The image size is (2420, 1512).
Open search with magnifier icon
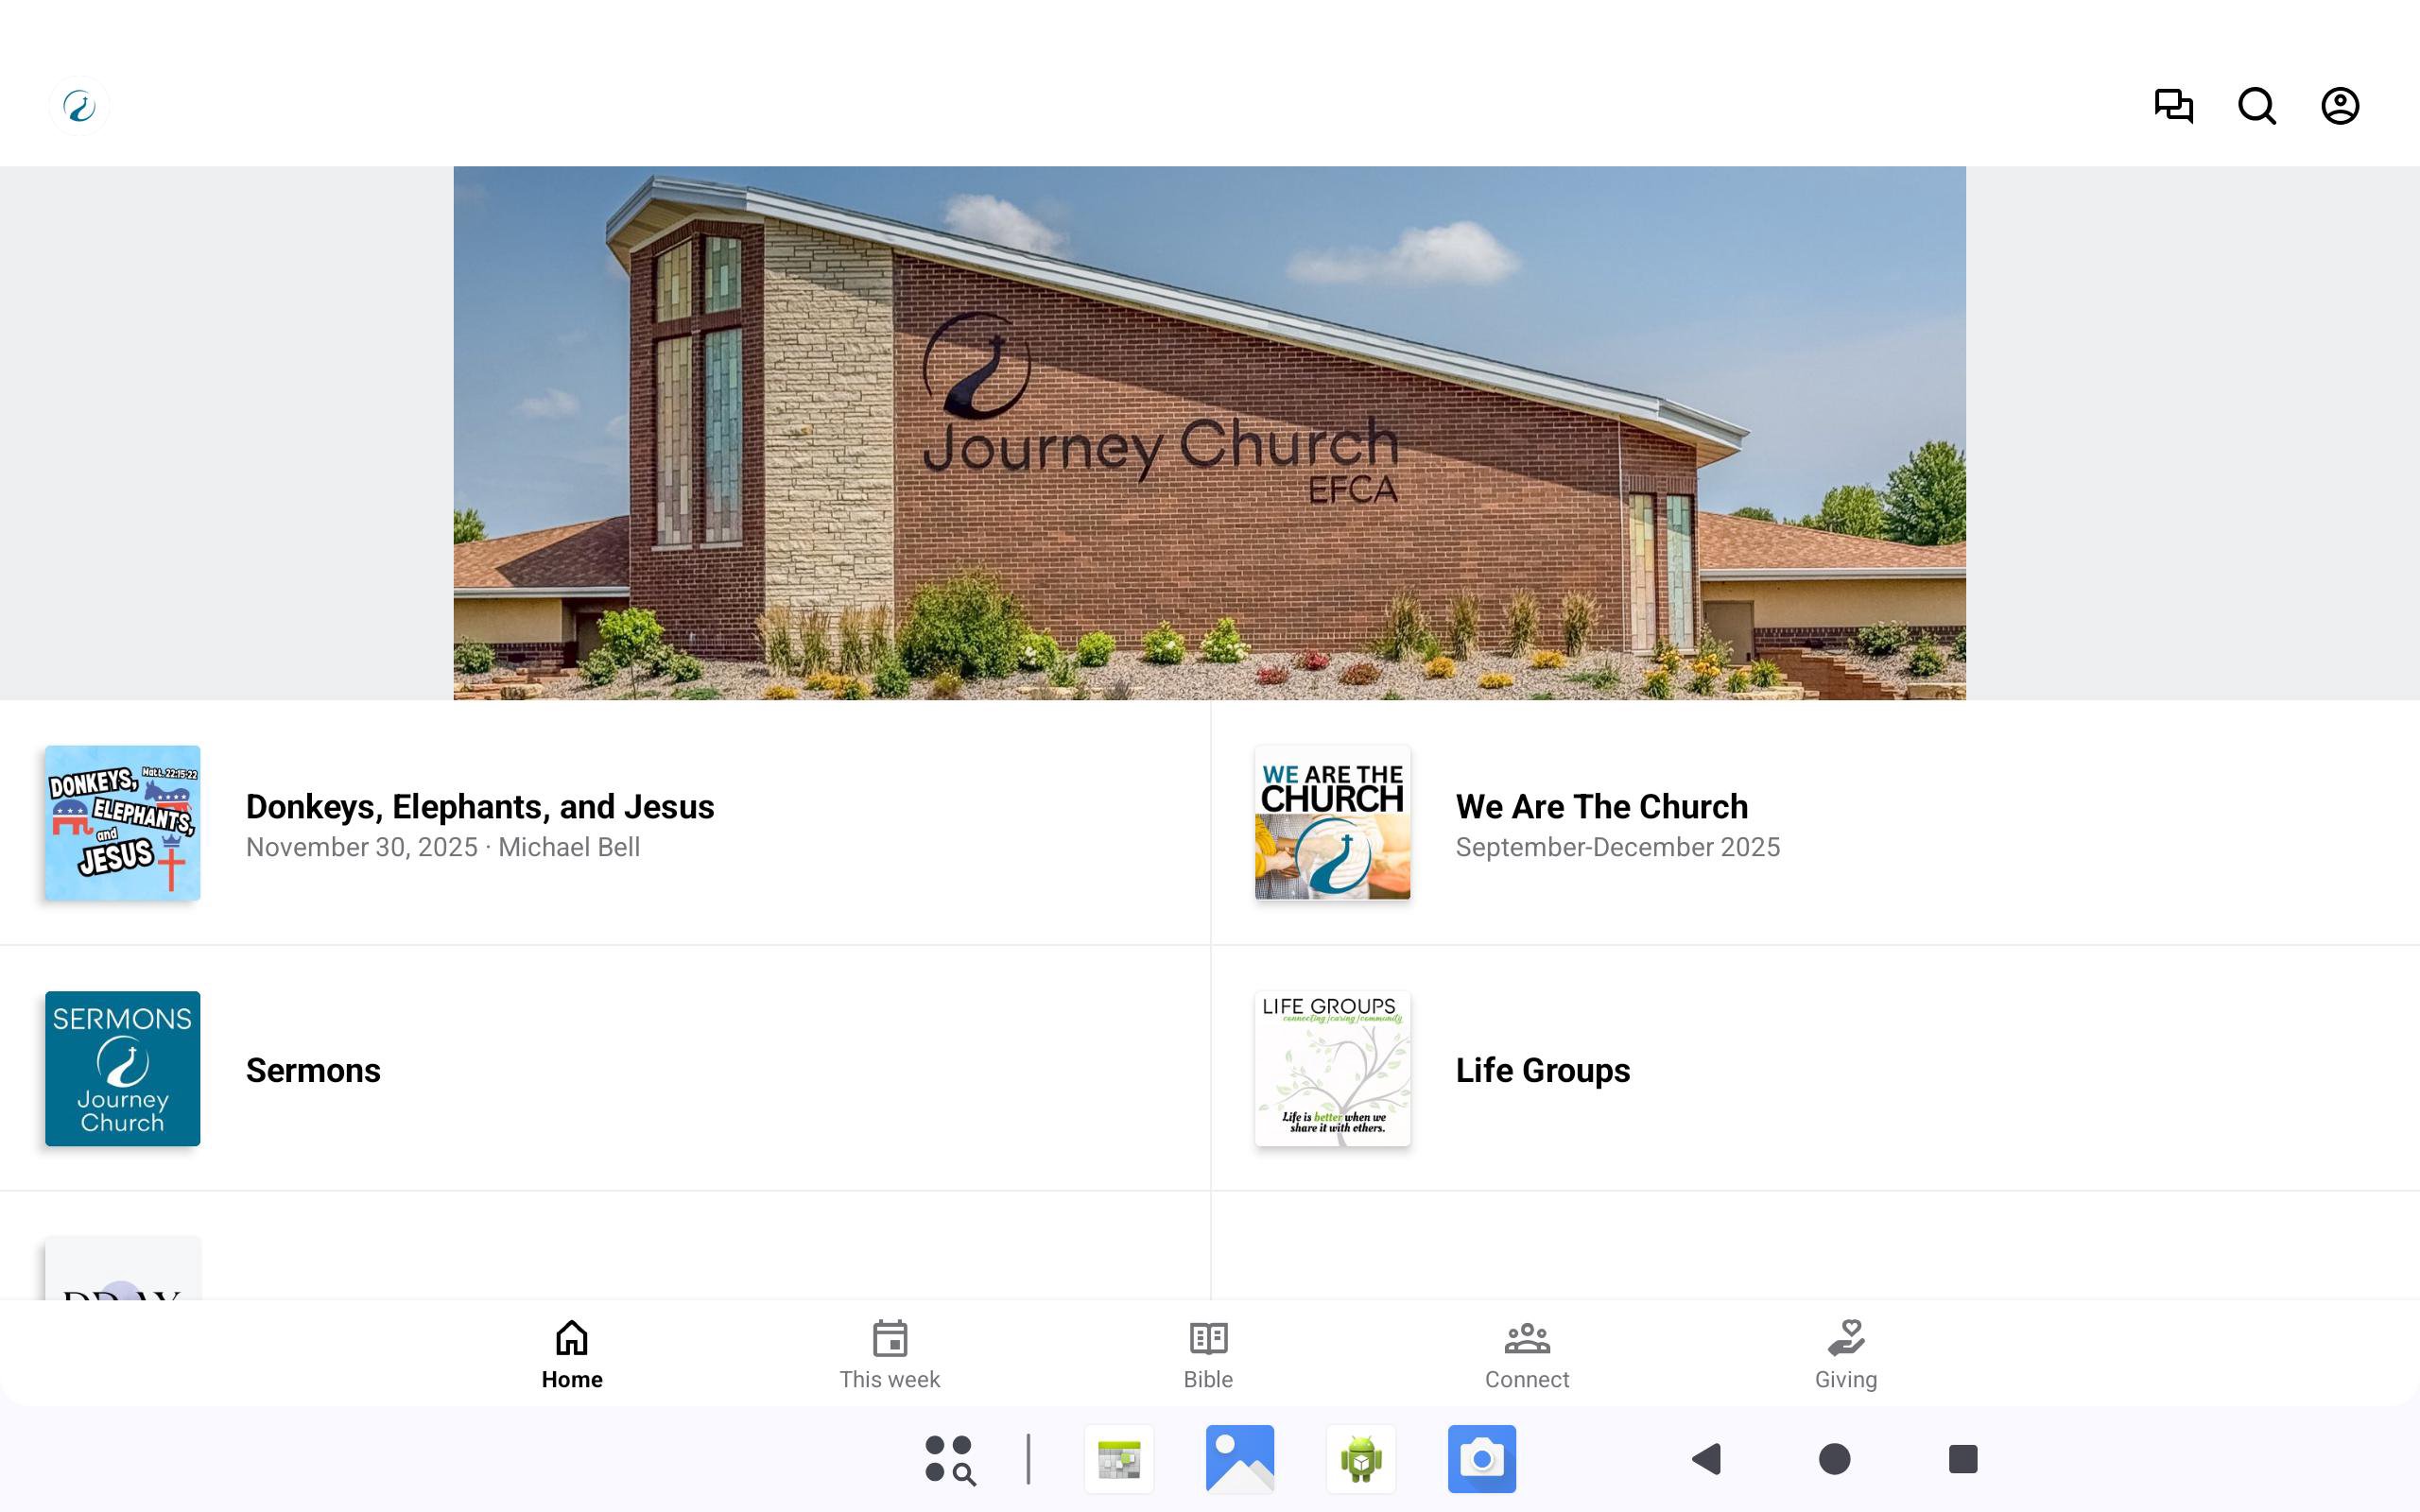click(2257, 106)
